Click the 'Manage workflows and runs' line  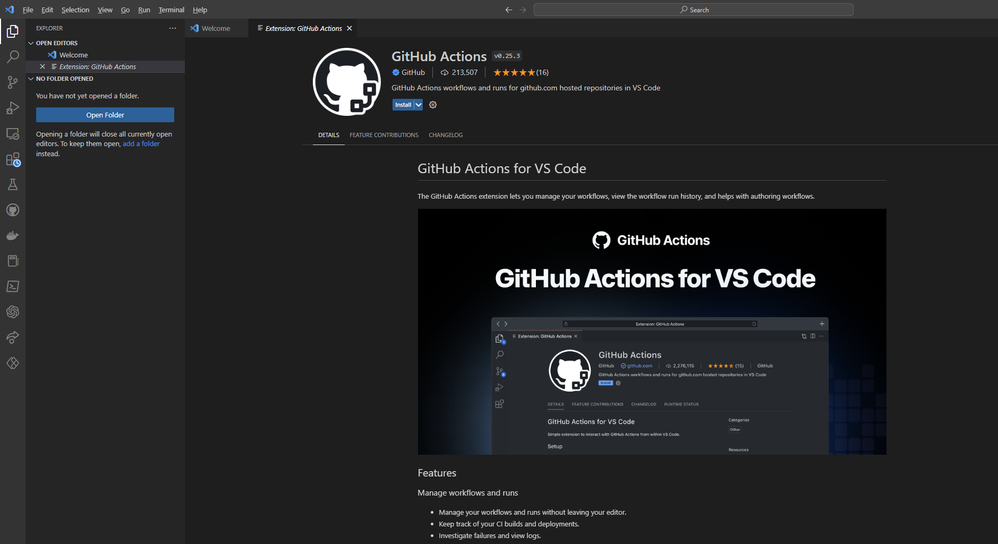click(x=468, y=492)
